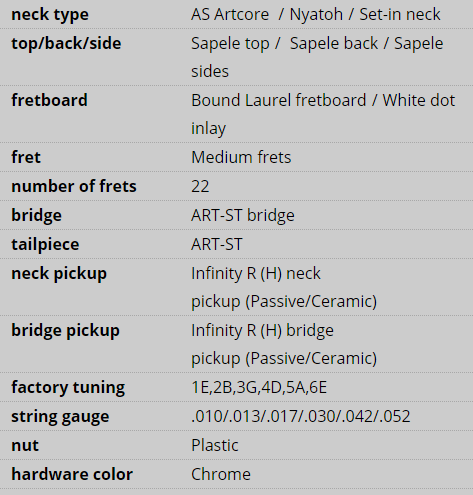Click the tailpiece 'ART-ST' value
473x495 pixels.
pyautogui.click(x=217, y=244)
